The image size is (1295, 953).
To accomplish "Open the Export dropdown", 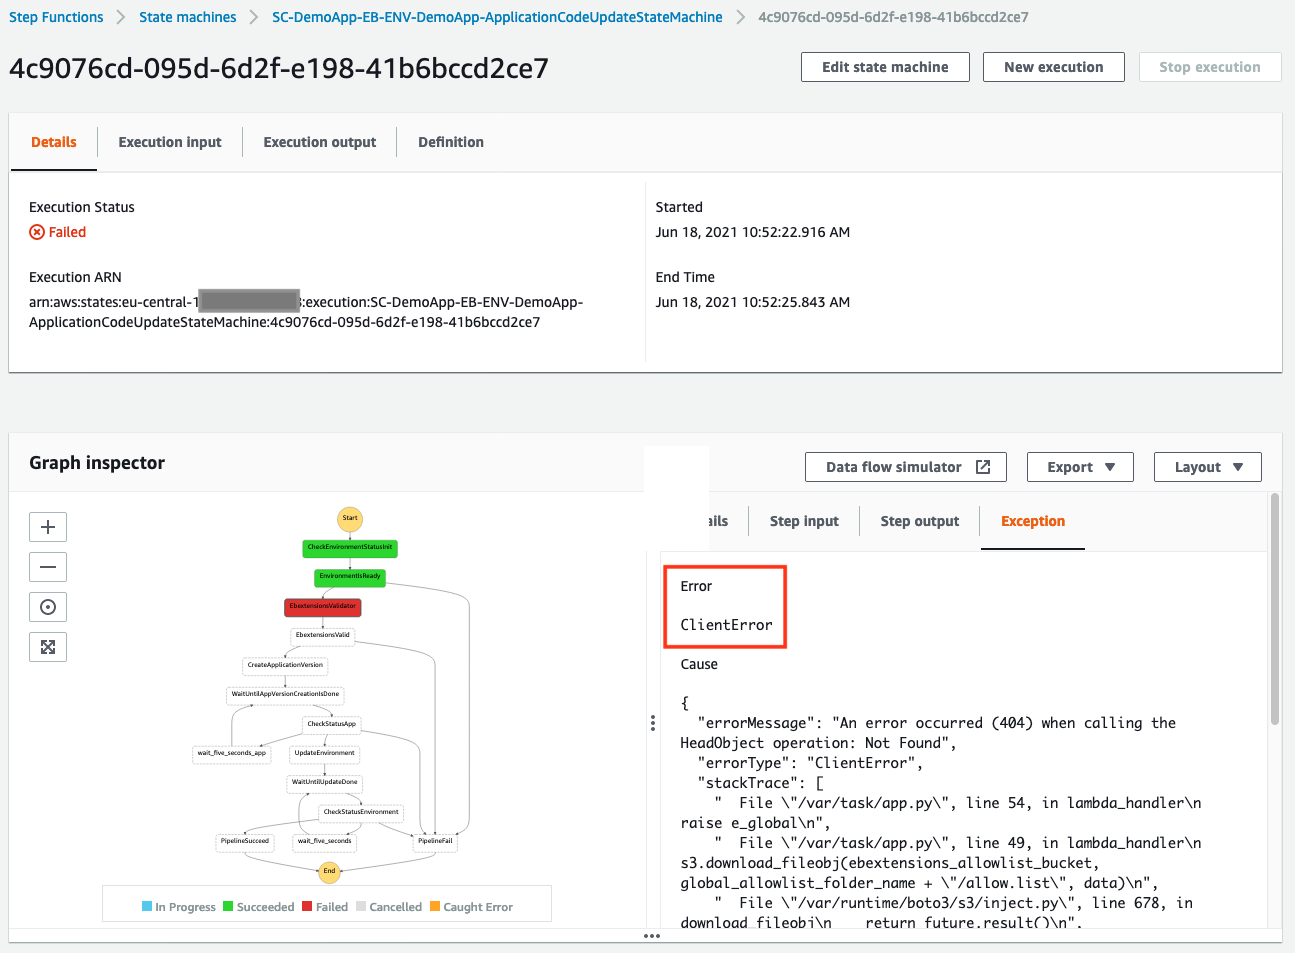I will tap(1080, 467).
